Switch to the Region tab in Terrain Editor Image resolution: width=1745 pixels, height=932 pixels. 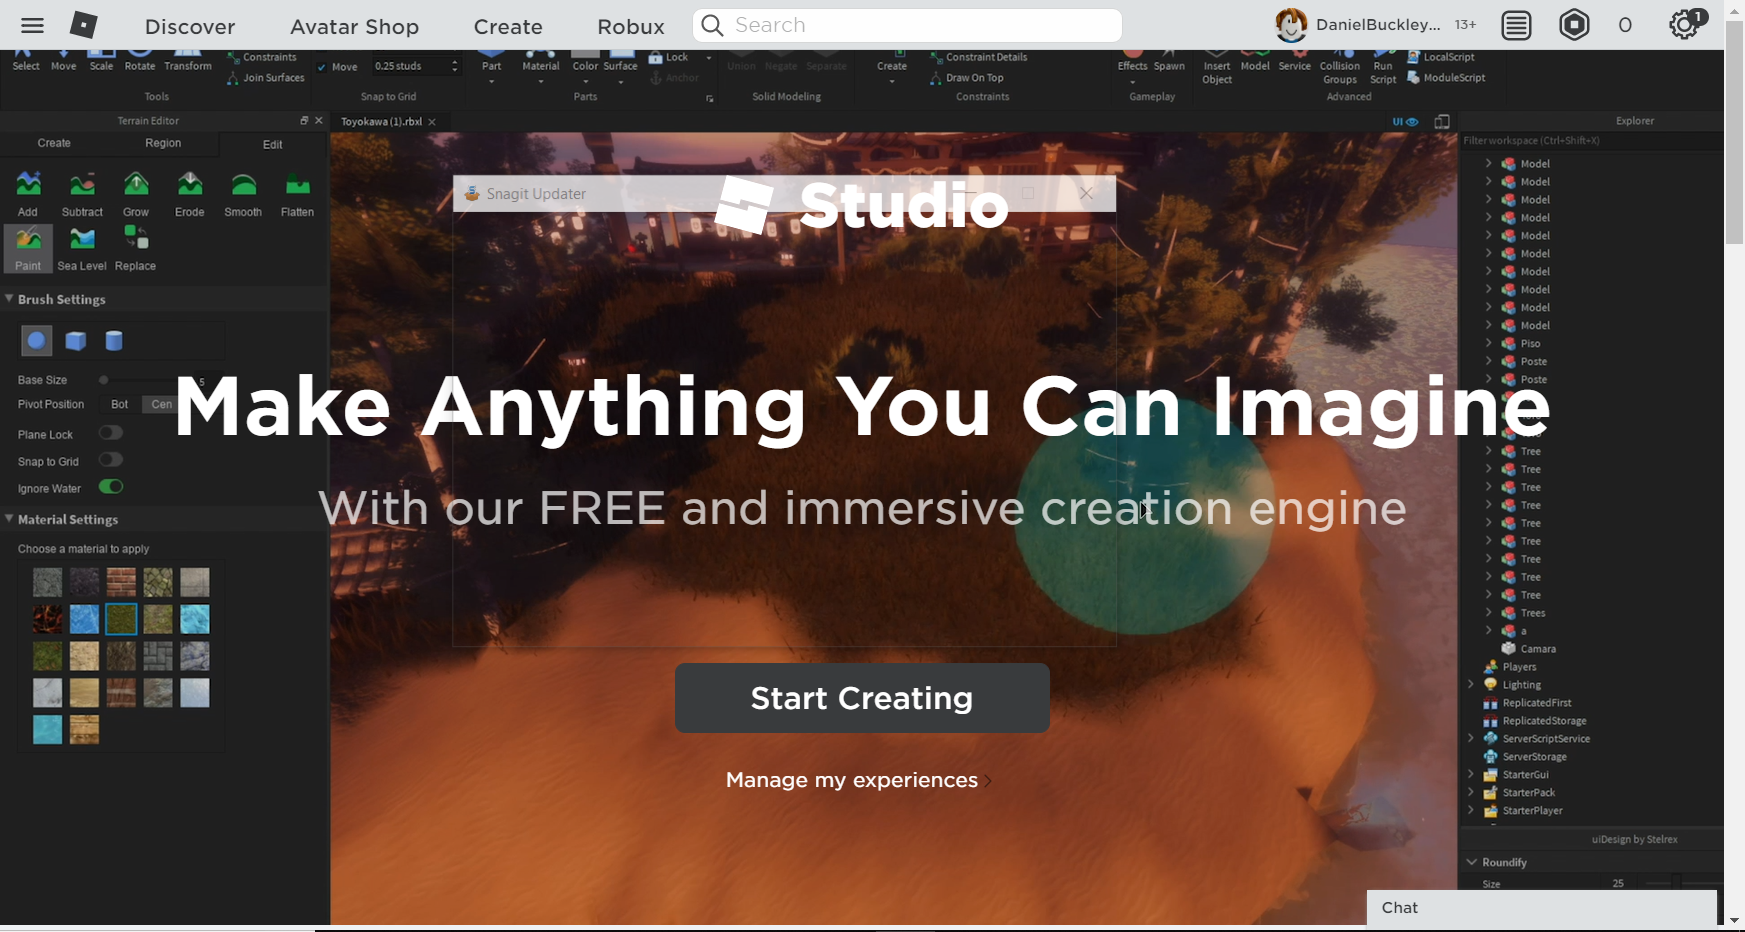tap(163, 143)
